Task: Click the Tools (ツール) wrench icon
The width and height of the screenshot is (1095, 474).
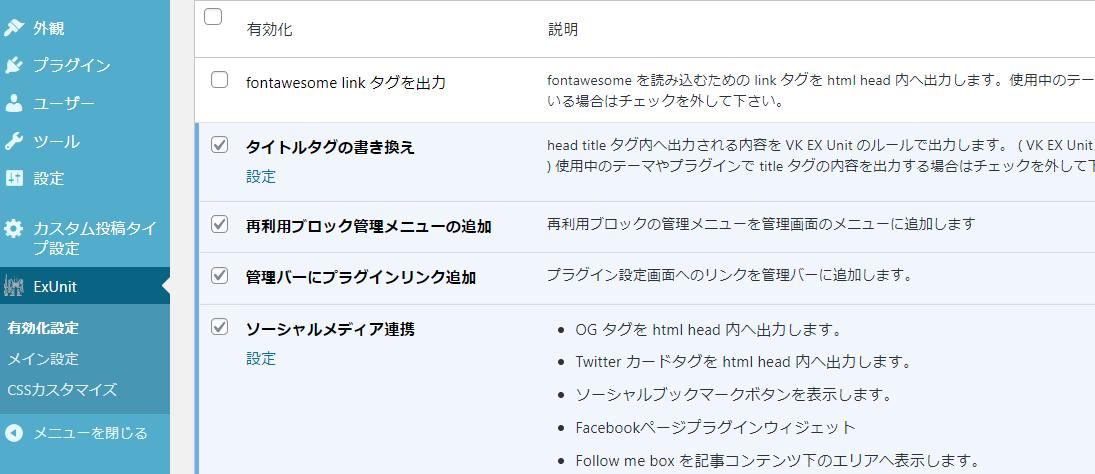Action: (14, 141)
